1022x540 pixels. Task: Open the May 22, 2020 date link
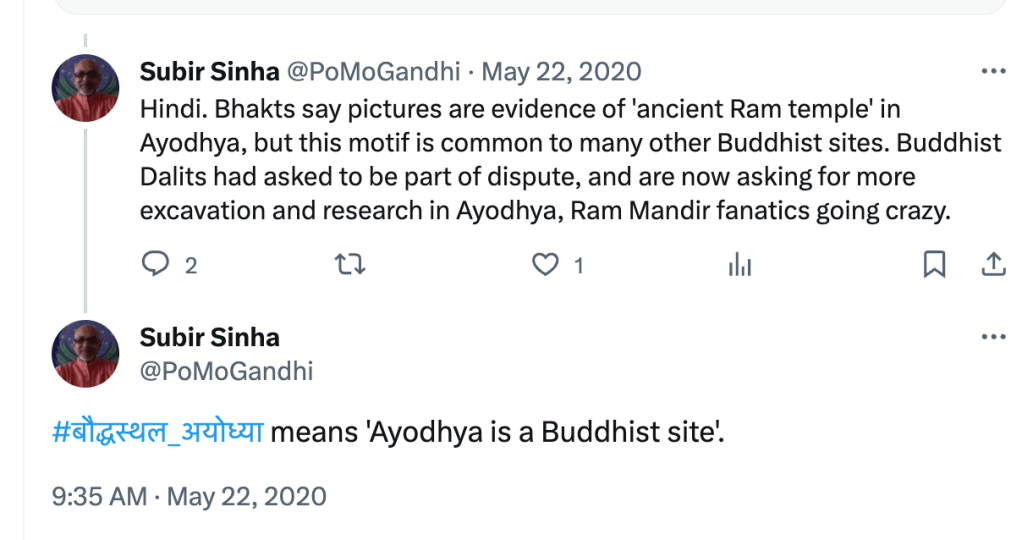tap(562, 72)
